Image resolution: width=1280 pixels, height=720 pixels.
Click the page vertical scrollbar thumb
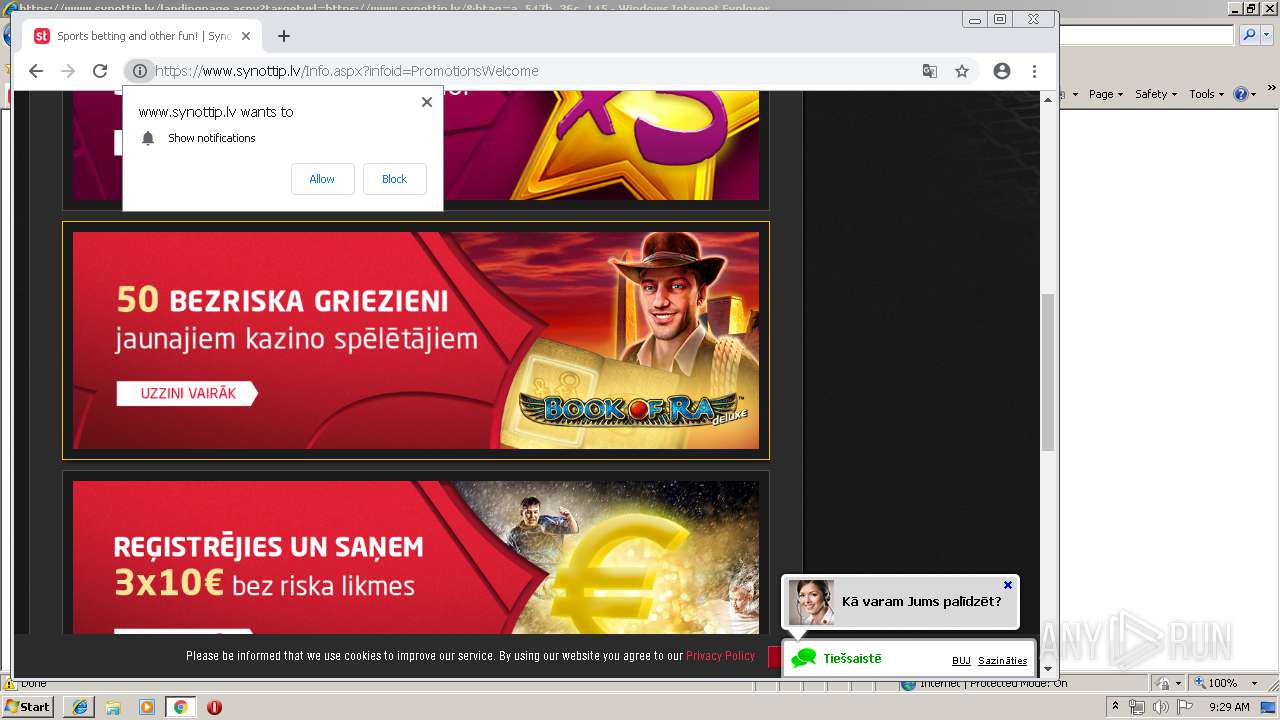[1048, 372]
